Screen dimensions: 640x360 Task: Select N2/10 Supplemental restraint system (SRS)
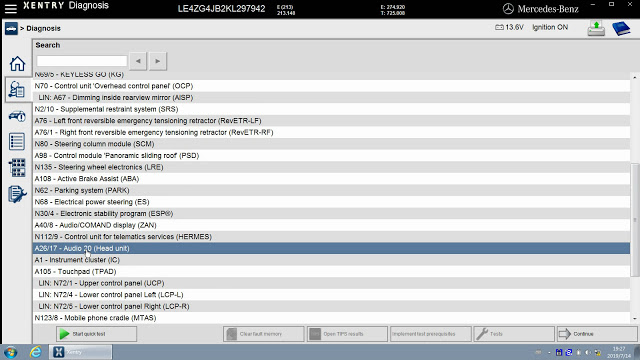point(331,109)
